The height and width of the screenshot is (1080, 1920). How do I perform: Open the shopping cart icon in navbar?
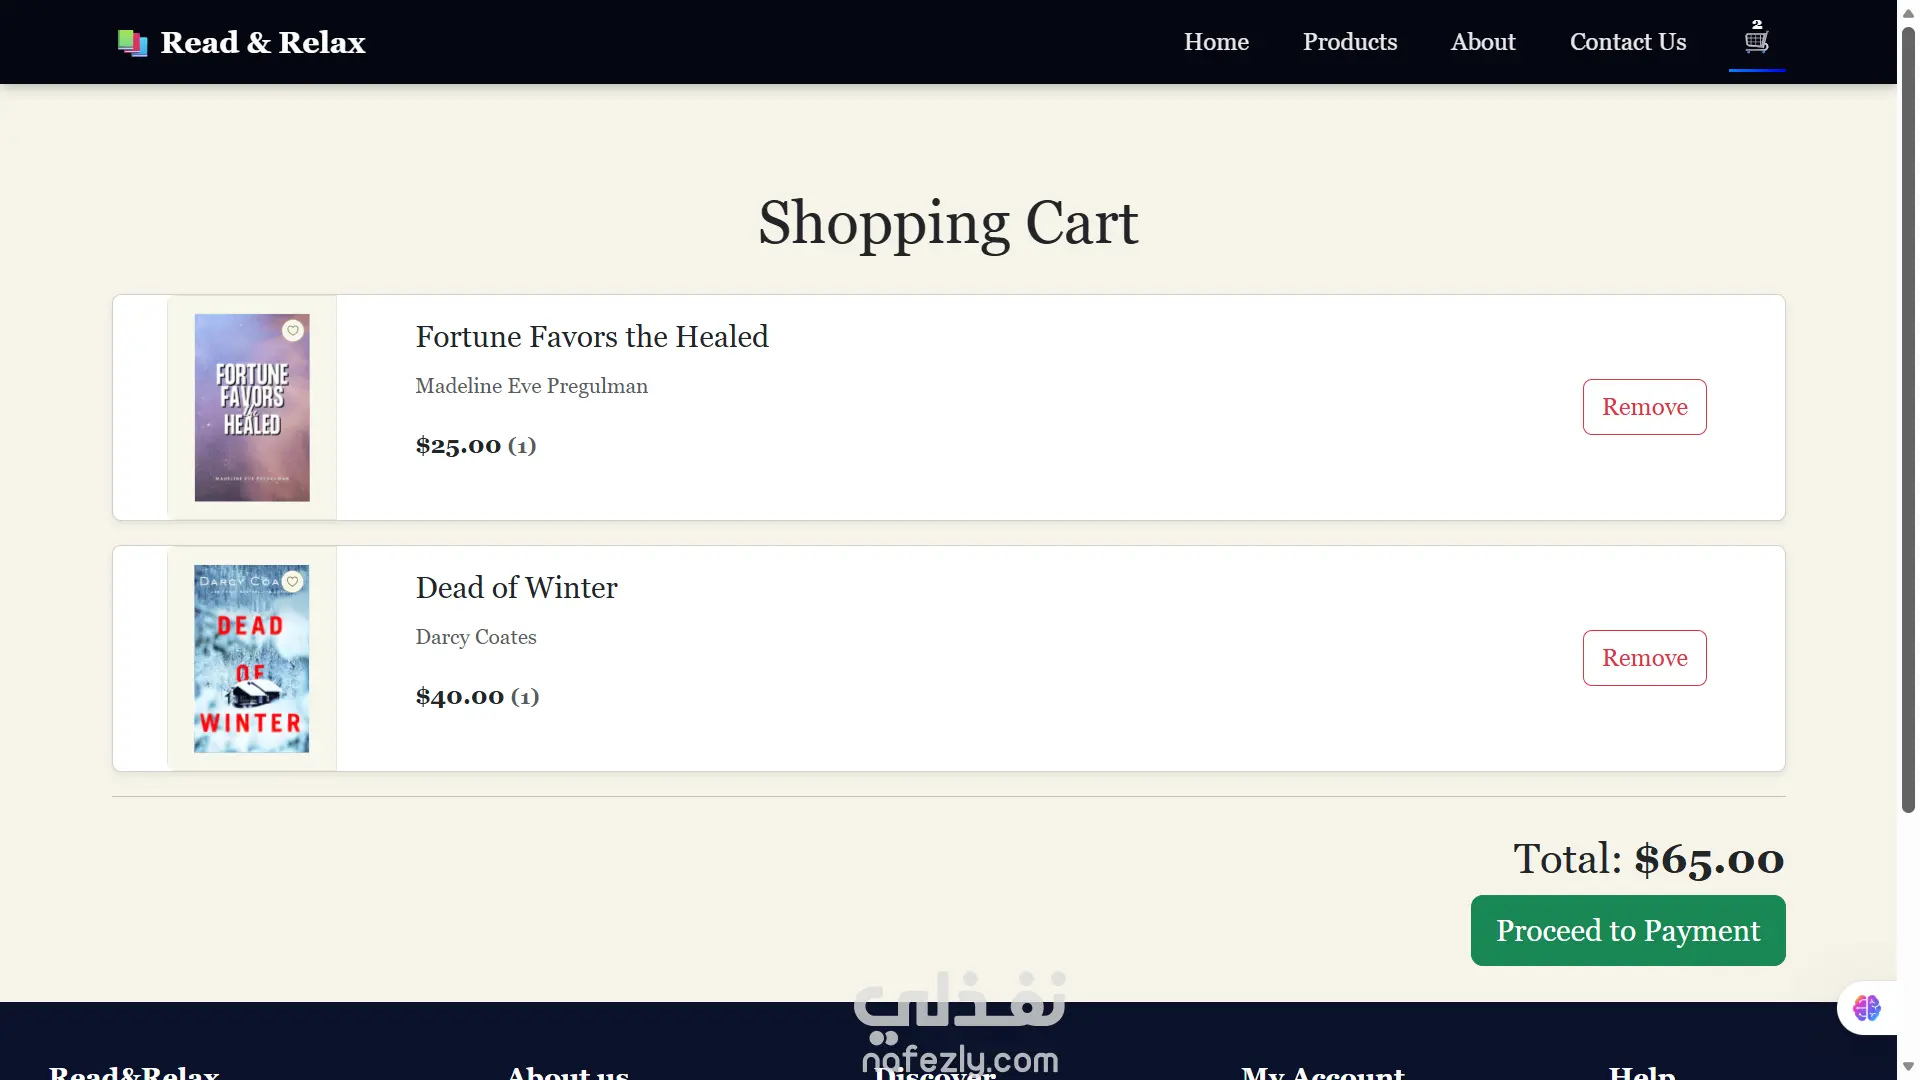[1756, 41]
